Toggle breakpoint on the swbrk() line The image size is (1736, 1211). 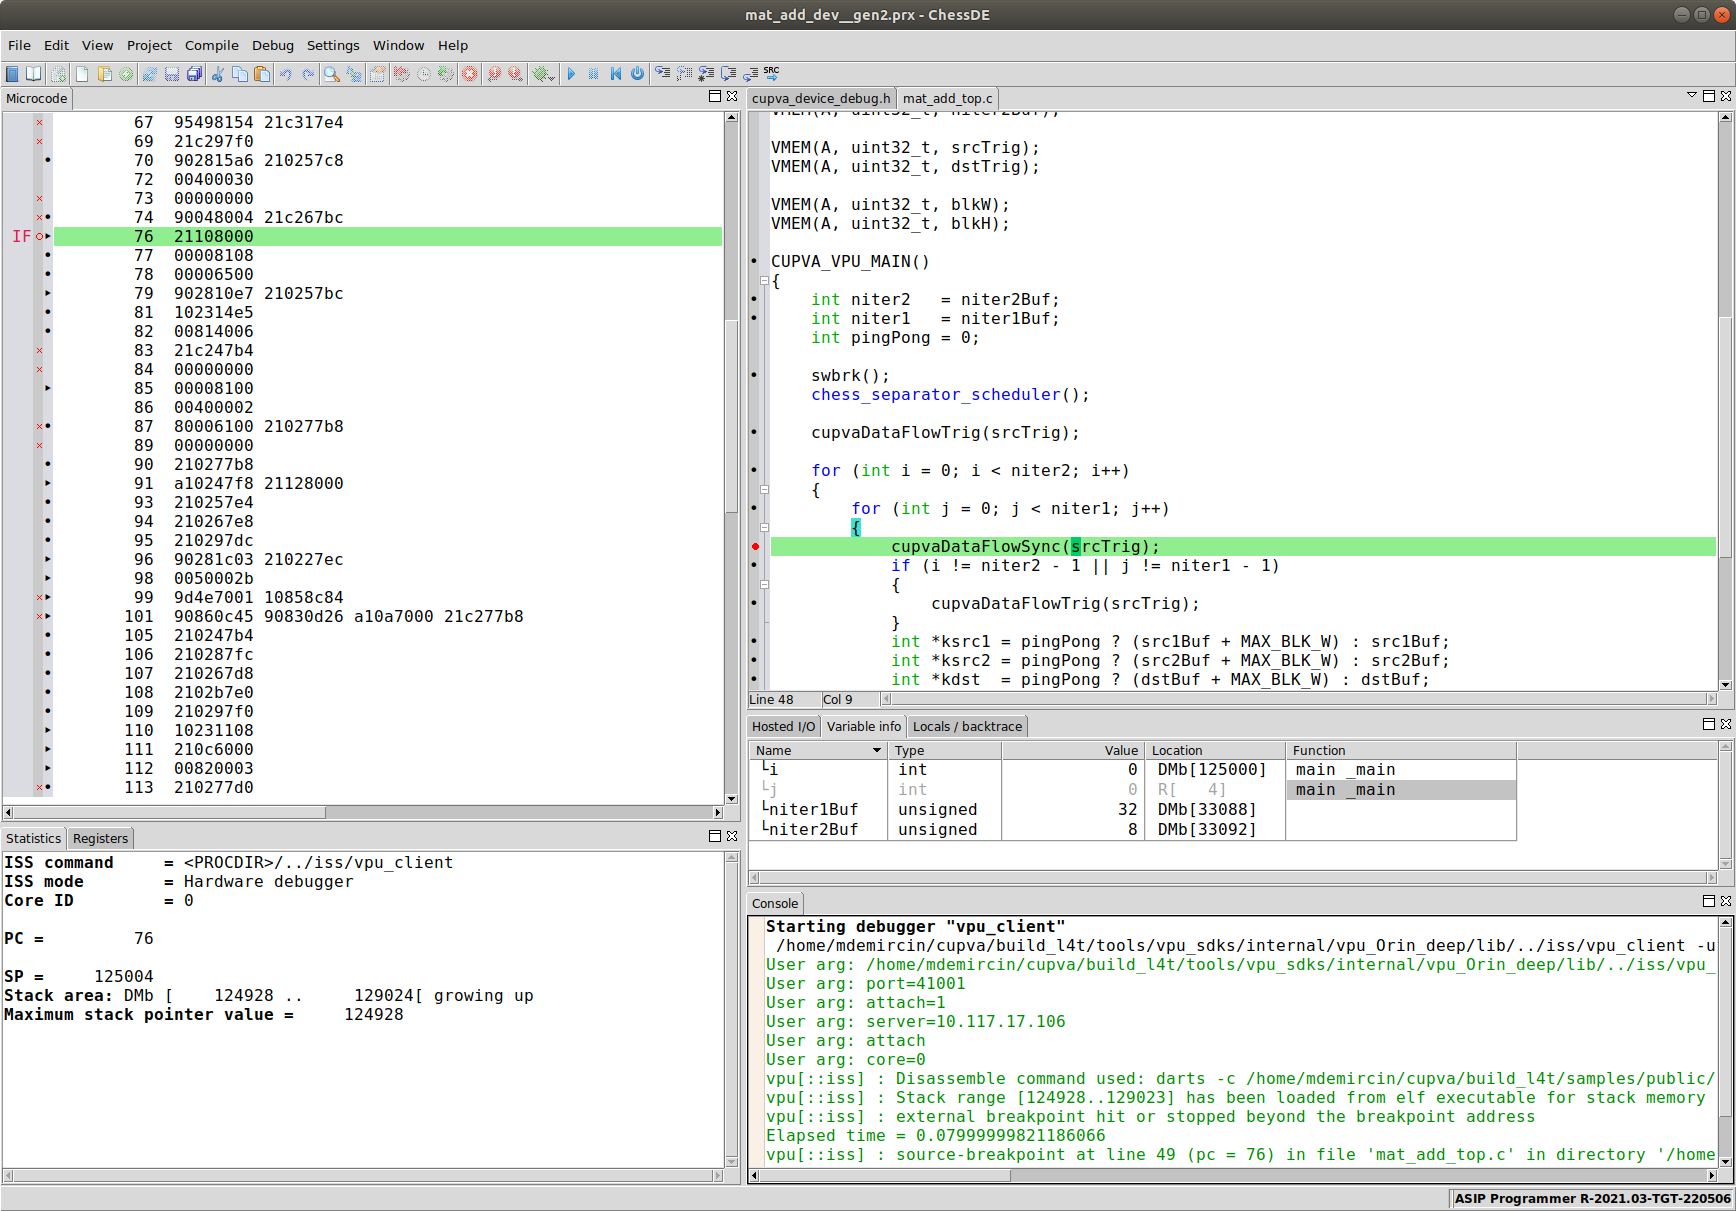755,376
